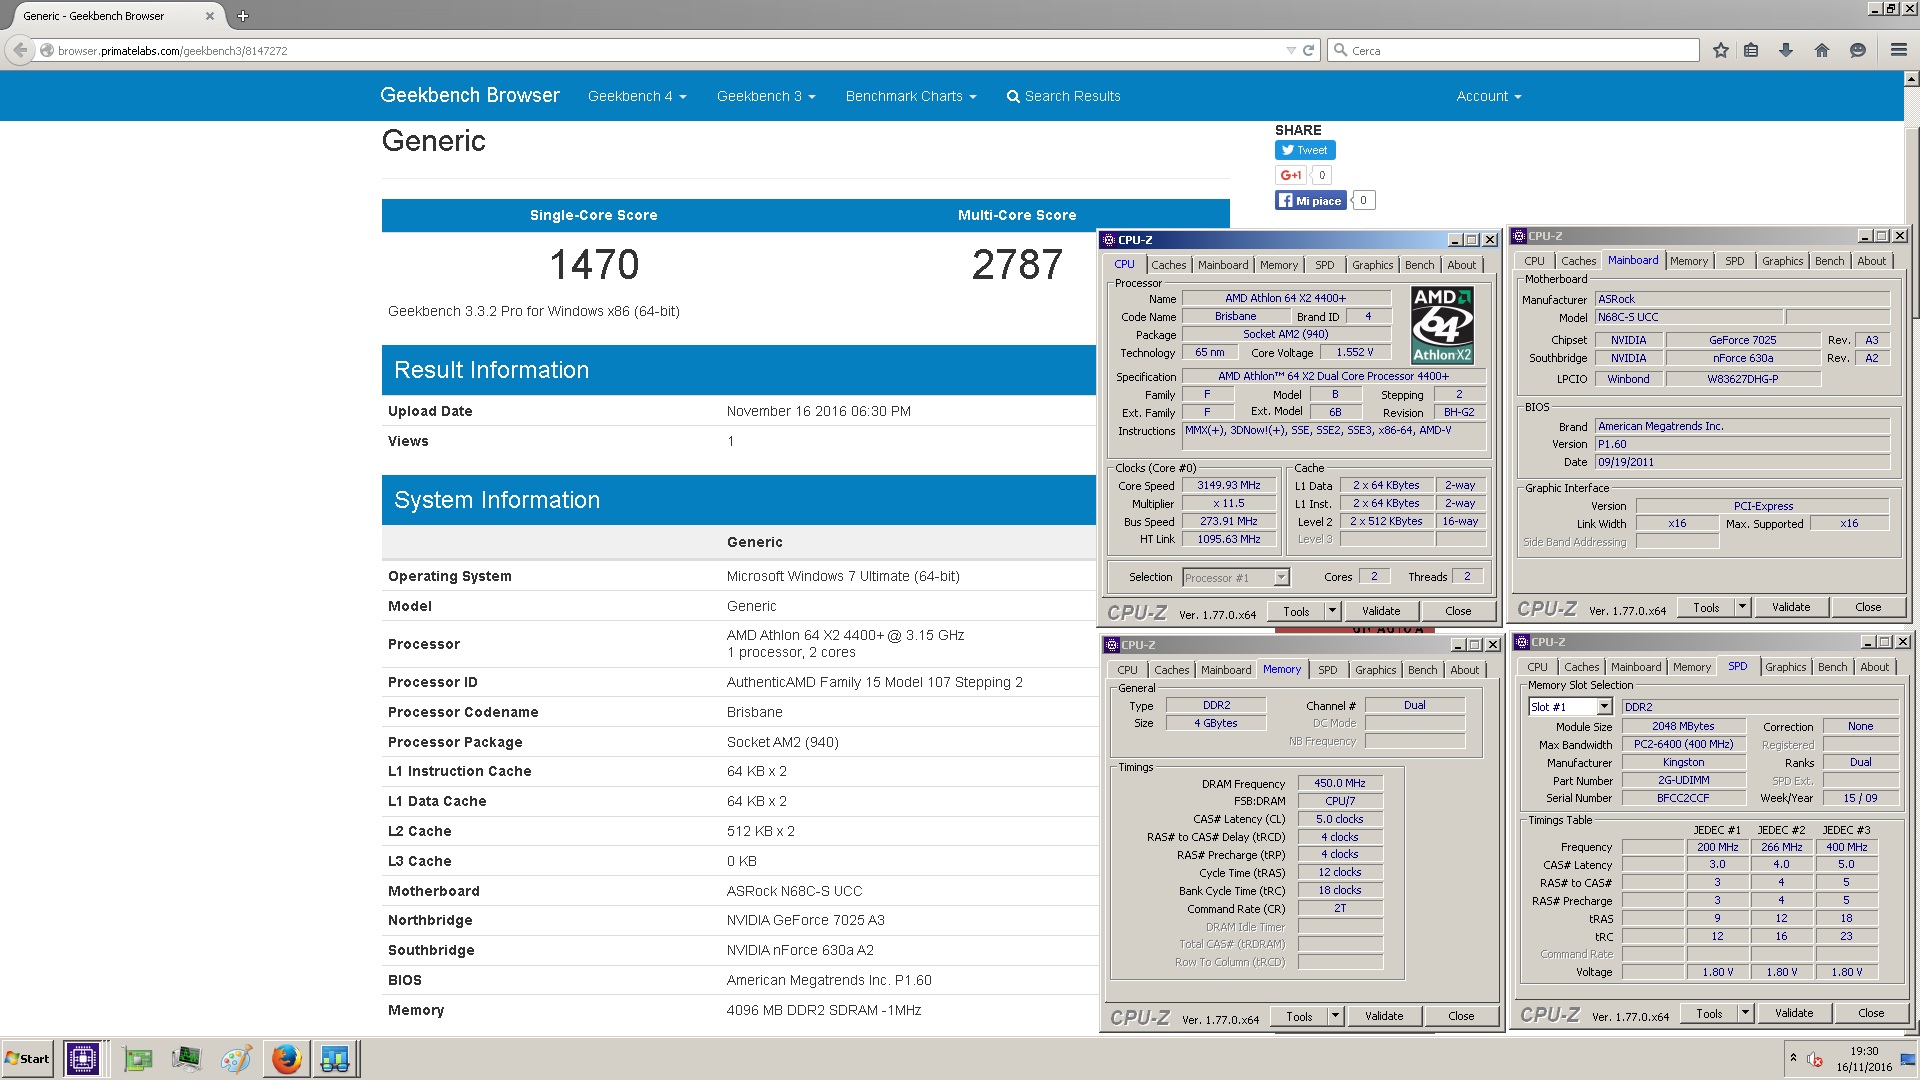Switch to the Caches tab in the CPU-Z CPU window
Screen dimensions: 1920x1080
[1168, 265]
